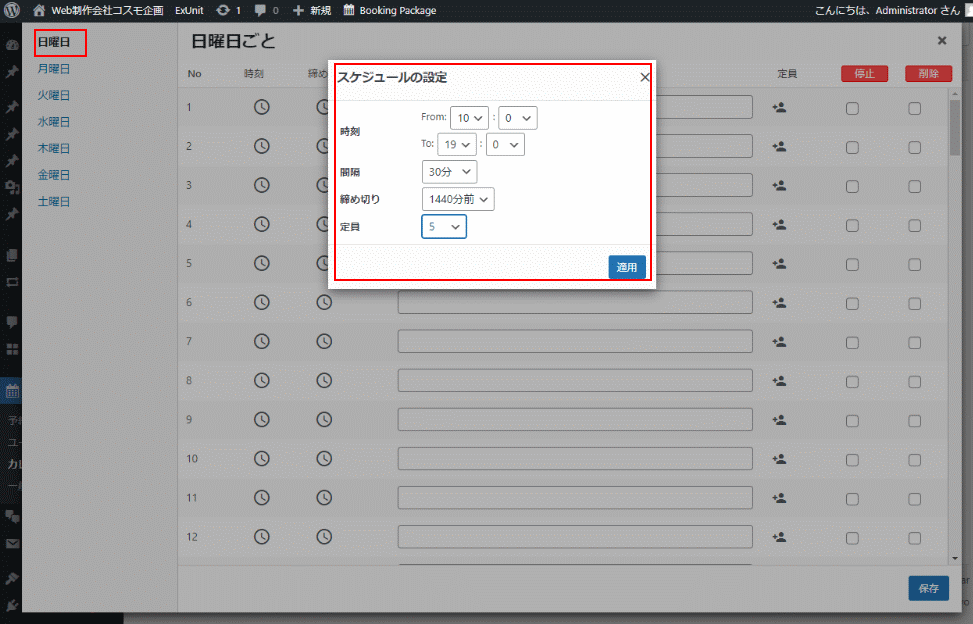Screen dimensions: 973x624
Task: Check the delete checkbox in row 2
Action: [914, 147]
